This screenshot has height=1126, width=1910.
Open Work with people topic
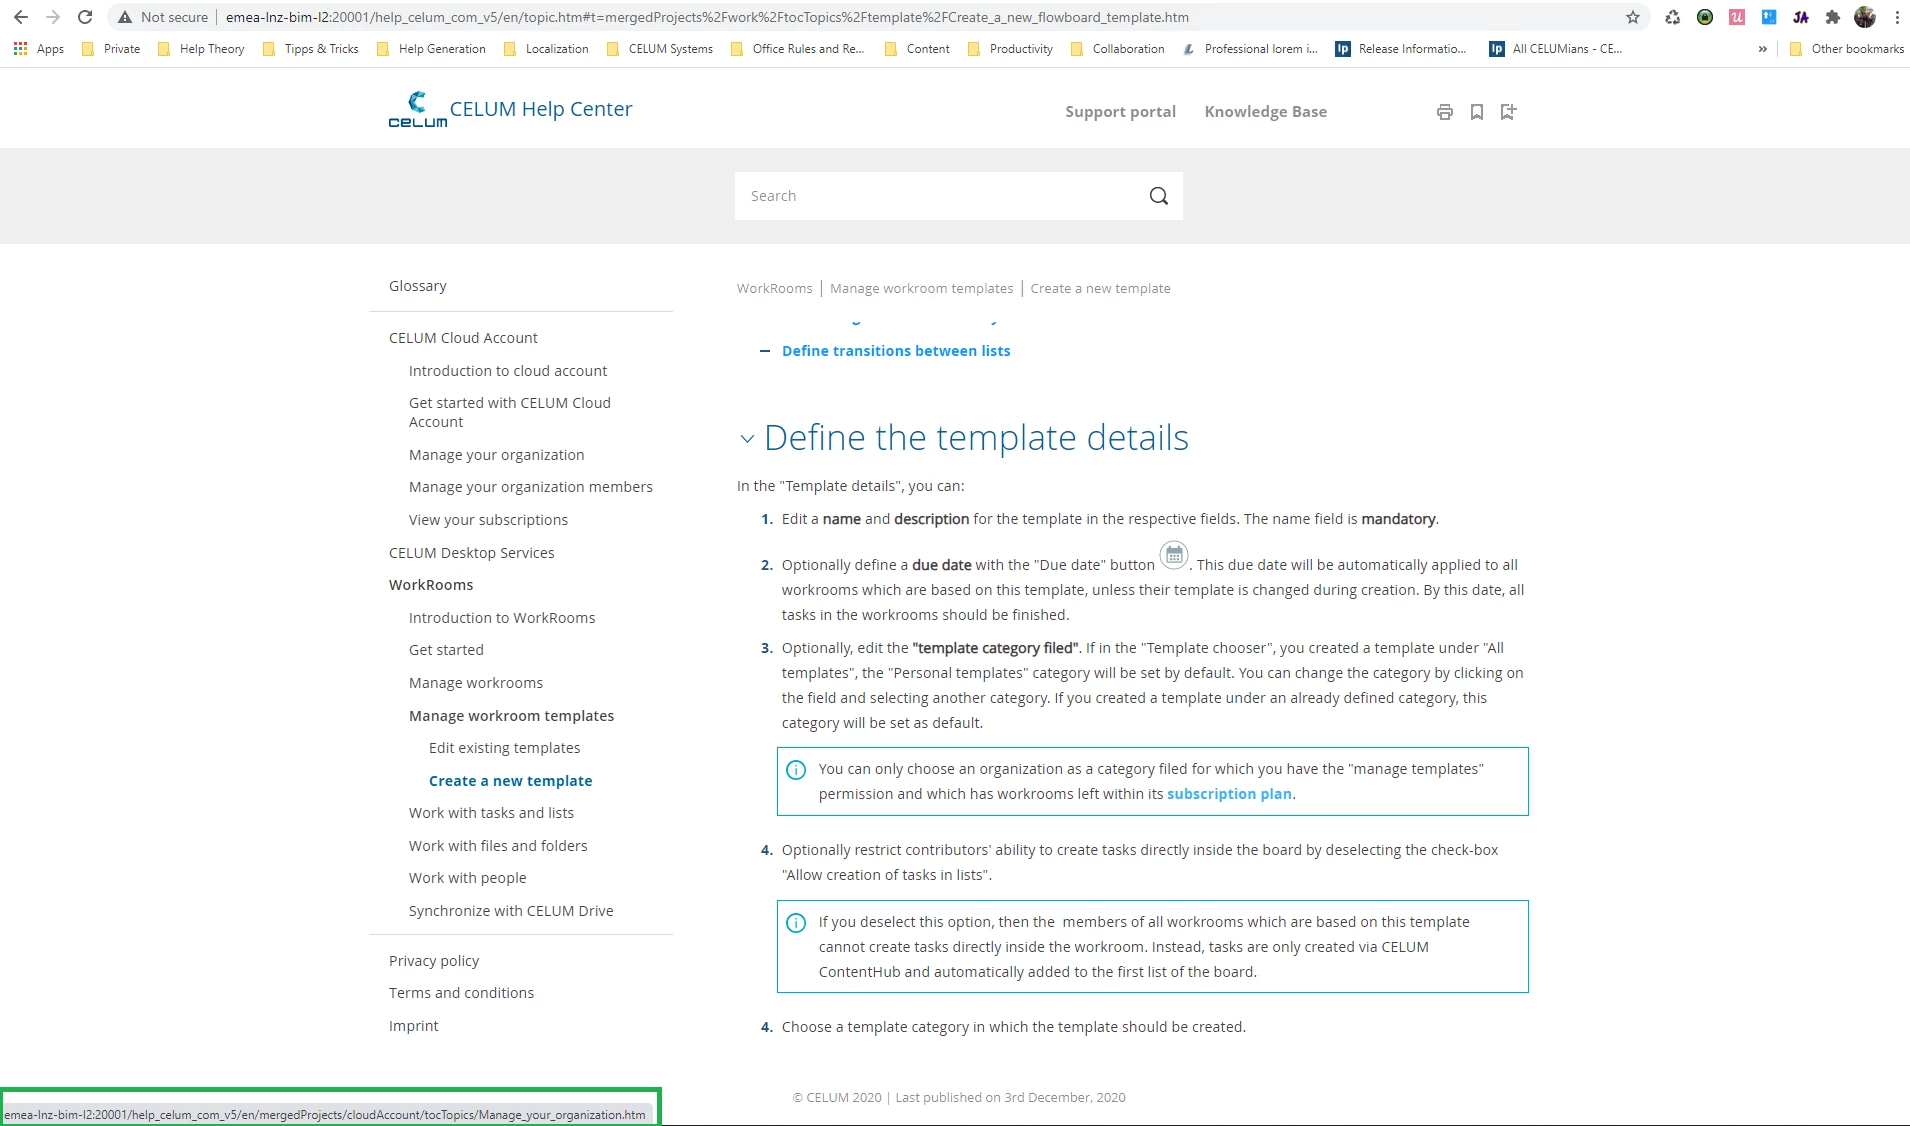[x=467, y=878]
